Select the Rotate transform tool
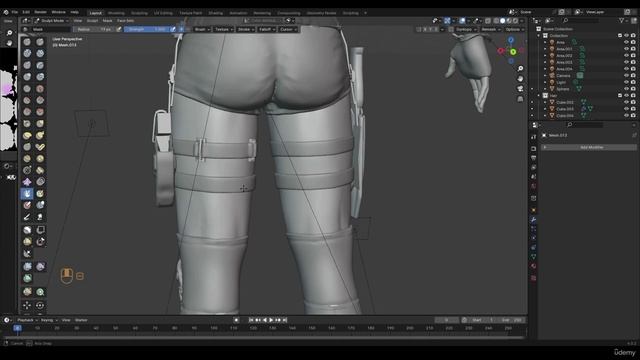Image resolution: width=640 pixels, height=360 pixels. (40, 305)
